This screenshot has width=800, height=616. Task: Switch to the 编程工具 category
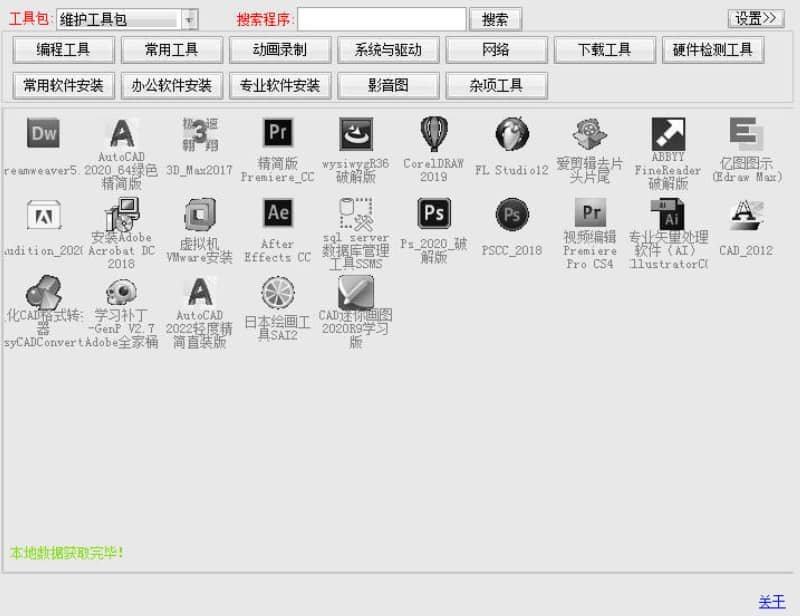coord(63,50)
